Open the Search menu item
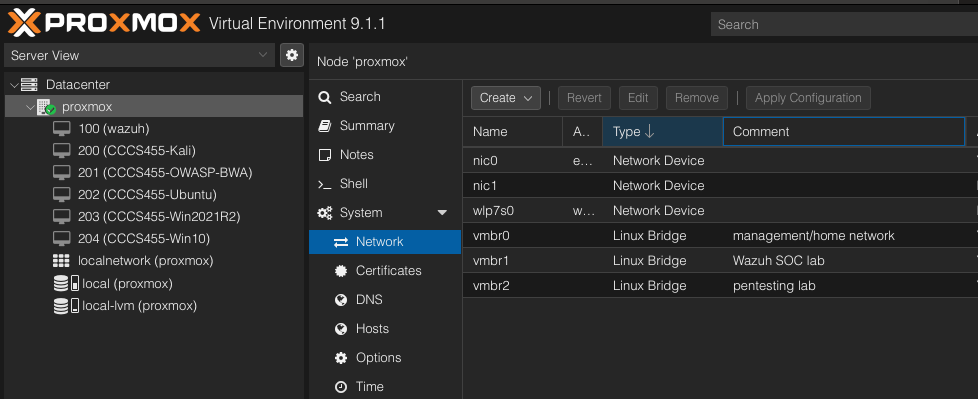Viewport: 978px width, 399px height. pyautogui.click(x=385, y=97)
